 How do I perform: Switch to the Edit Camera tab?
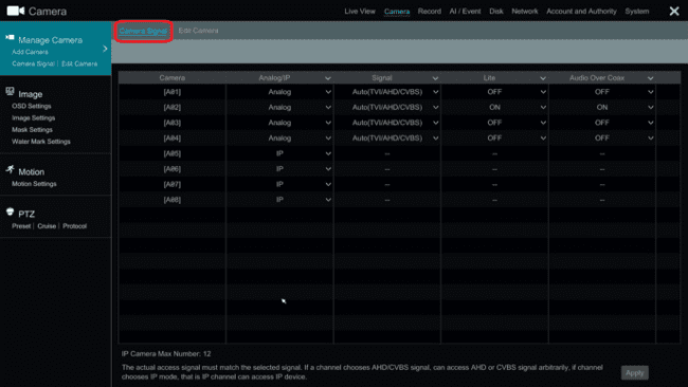tap(198, 31)
